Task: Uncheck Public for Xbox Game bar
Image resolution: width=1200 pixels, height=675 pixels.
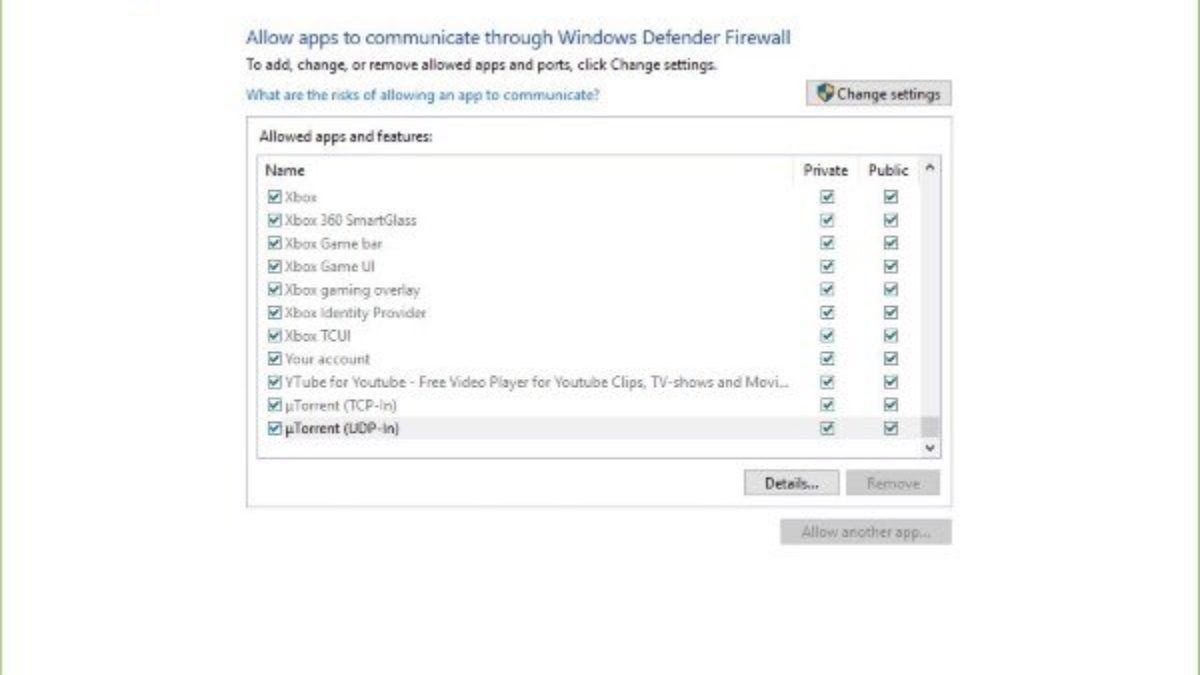Action: pos(891,243)
